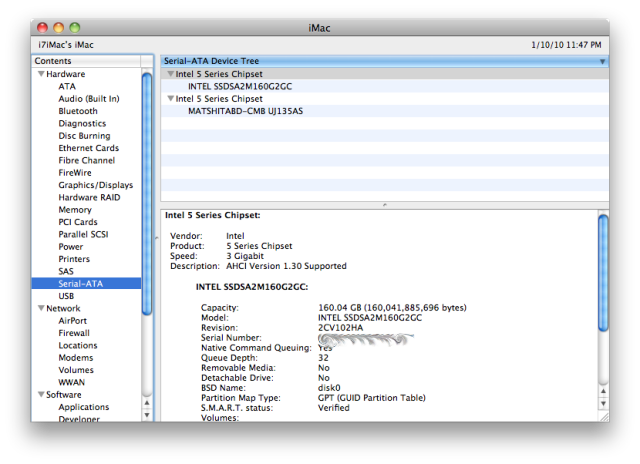
Task: Open the Bluetooth hardware section
Action: (x=78, y=111)
